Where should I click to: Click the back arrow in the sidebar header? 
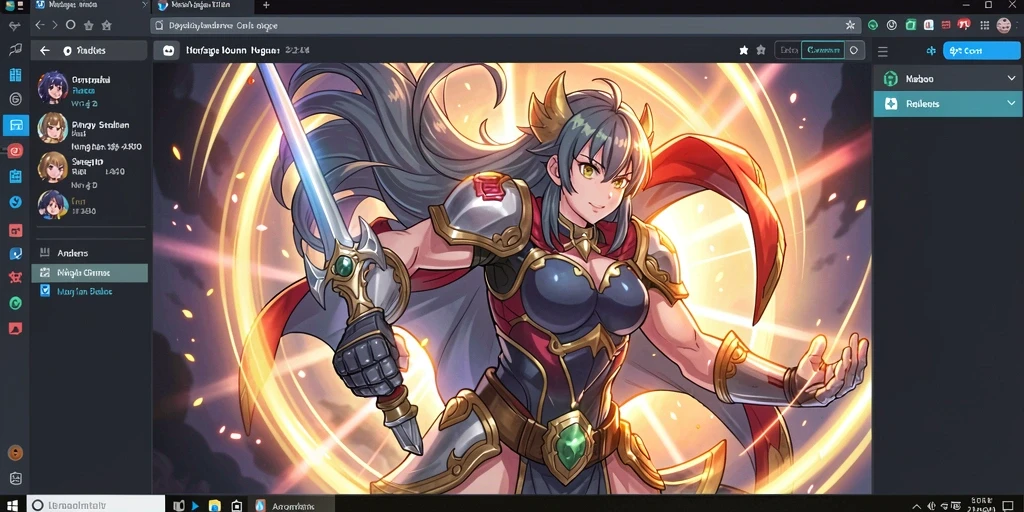(x=44, y=50)
